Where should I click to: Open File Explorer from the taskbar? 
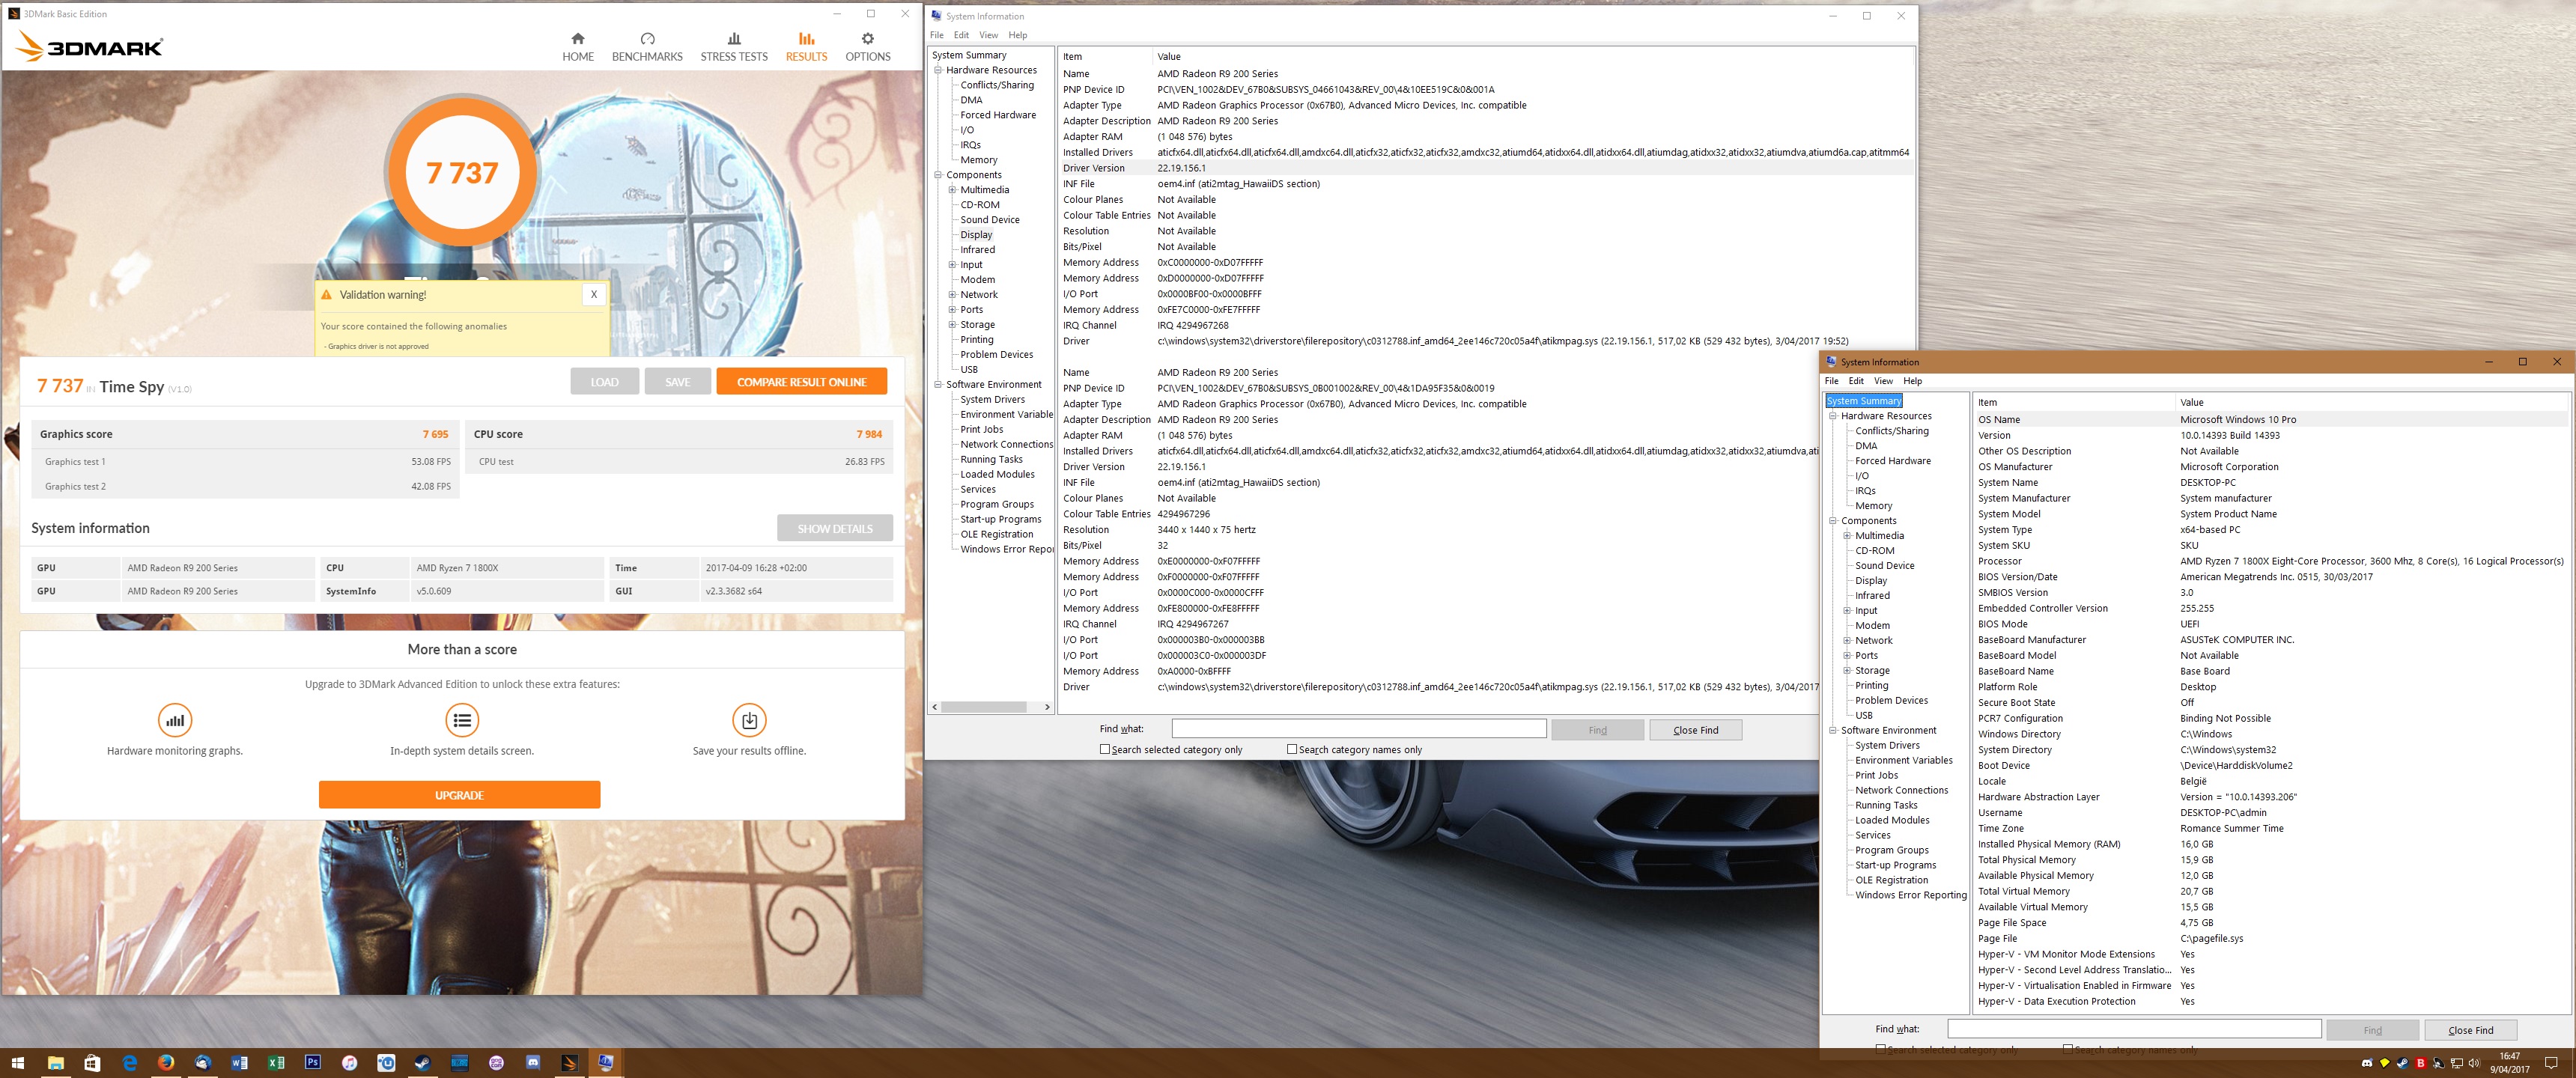click(56, 1063)
